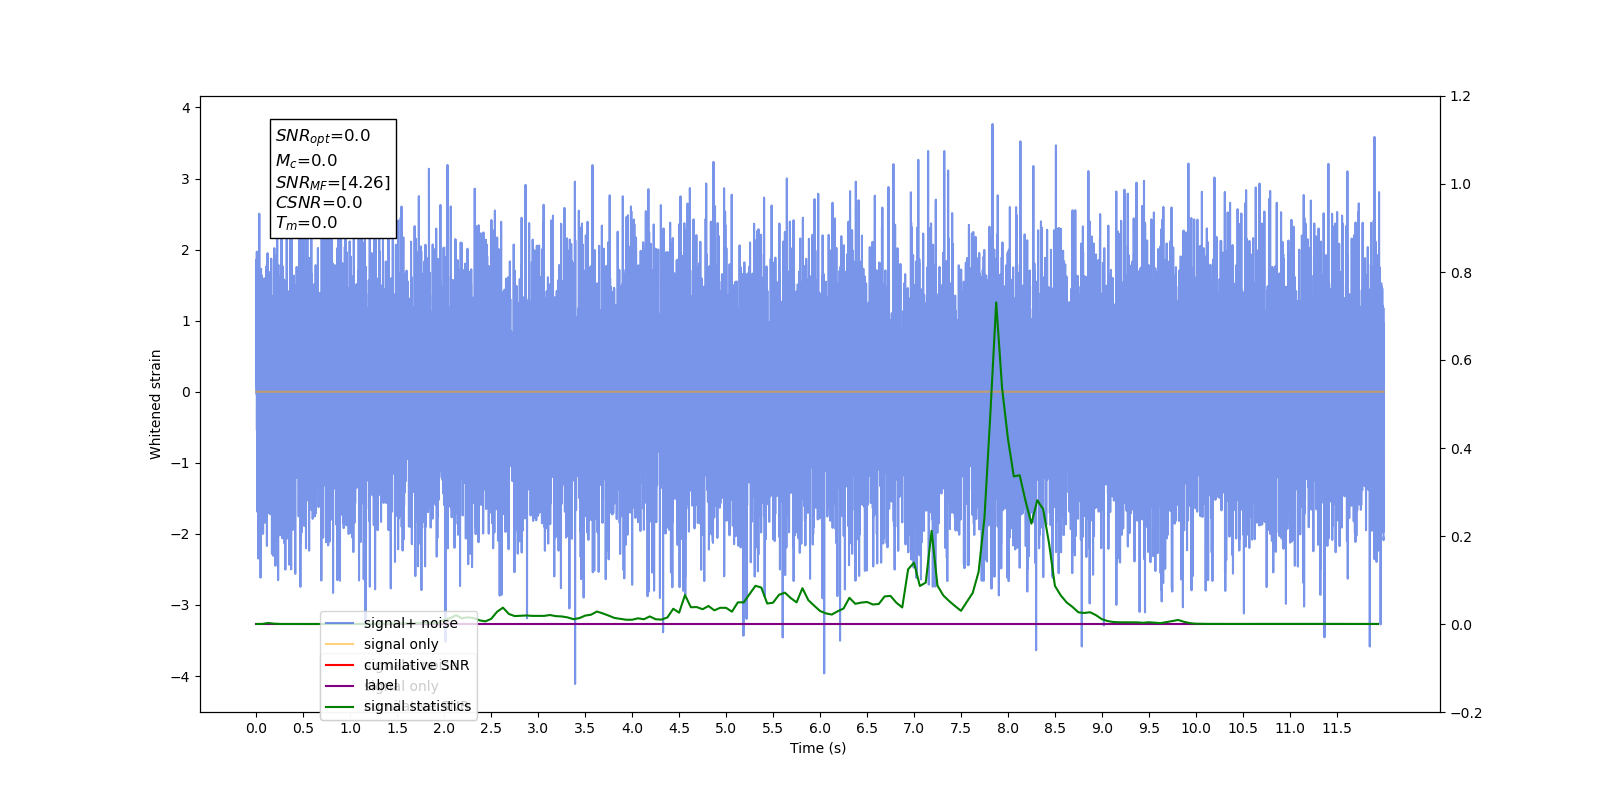
Task: Click the CSNR=0.0 annotation text
Action: [x=319, y=202]
